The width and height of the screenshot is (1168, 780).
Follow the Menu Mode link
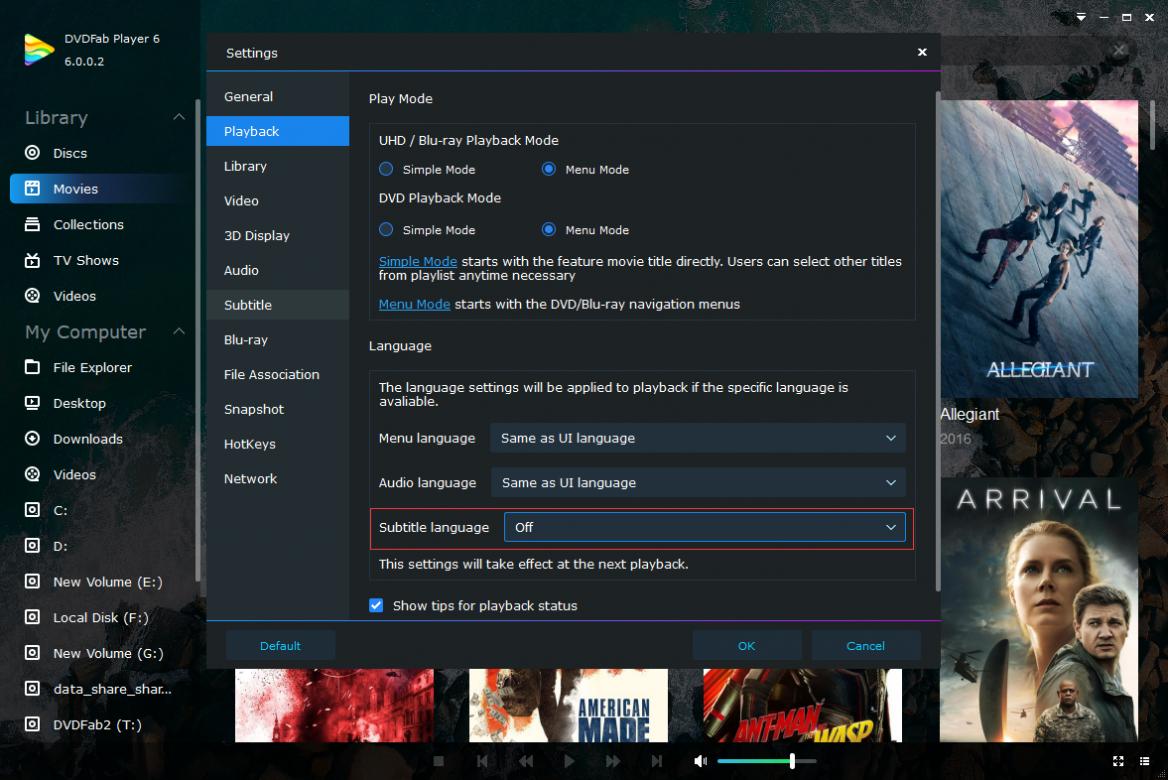(414, 304)
